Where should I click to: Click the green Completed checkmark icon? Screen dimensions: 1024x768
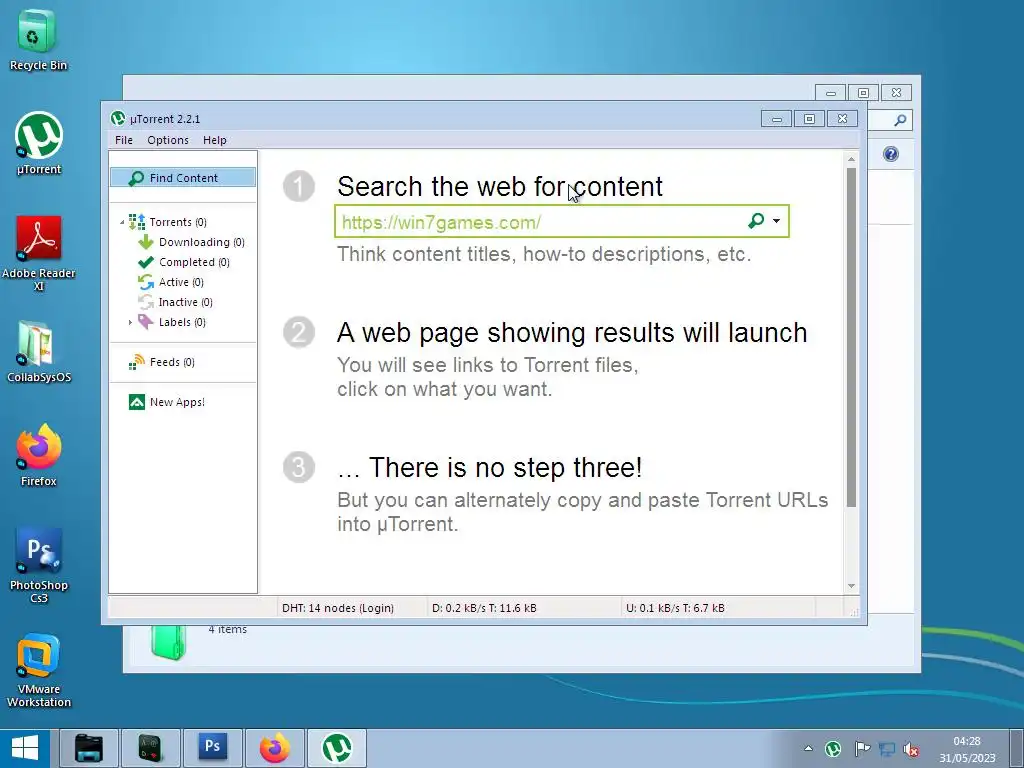(146, 262)
